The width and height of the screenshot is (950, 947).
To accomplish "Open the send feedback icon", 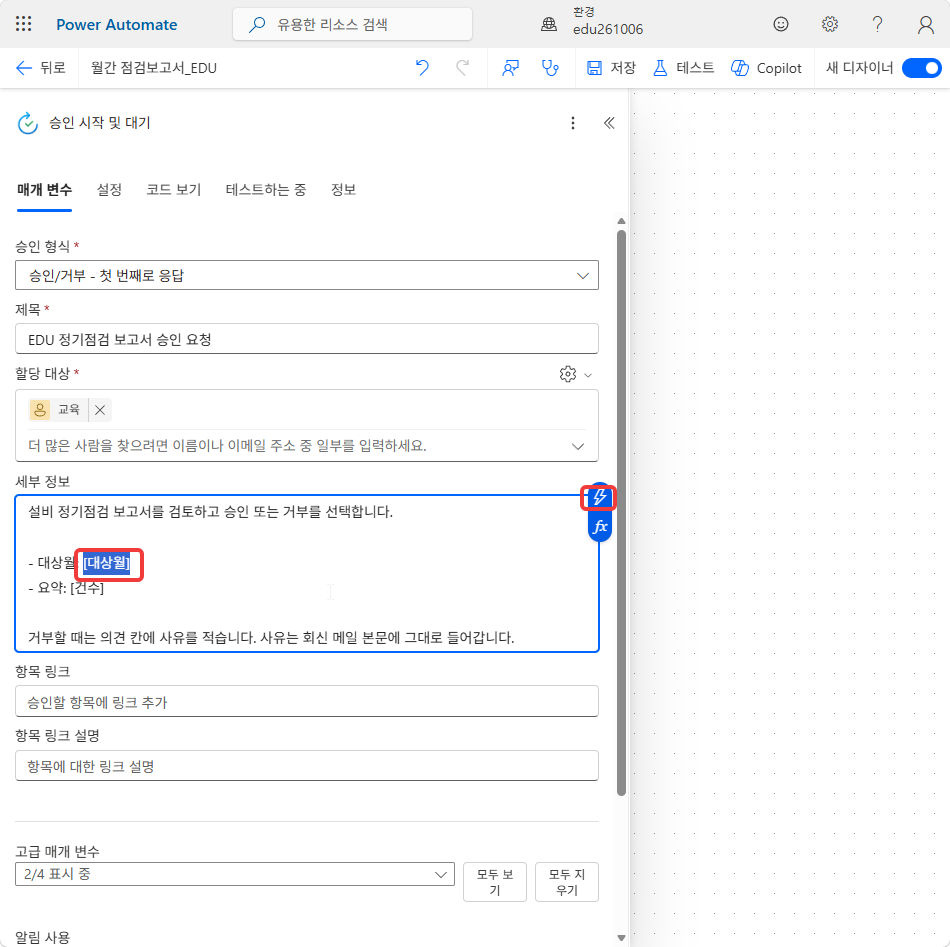I will (x=510, y=68).
